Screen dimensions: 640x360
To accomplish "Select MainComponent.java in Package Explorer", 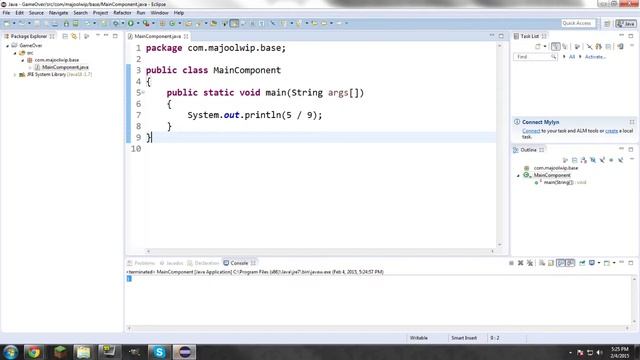I will point(65,67).
